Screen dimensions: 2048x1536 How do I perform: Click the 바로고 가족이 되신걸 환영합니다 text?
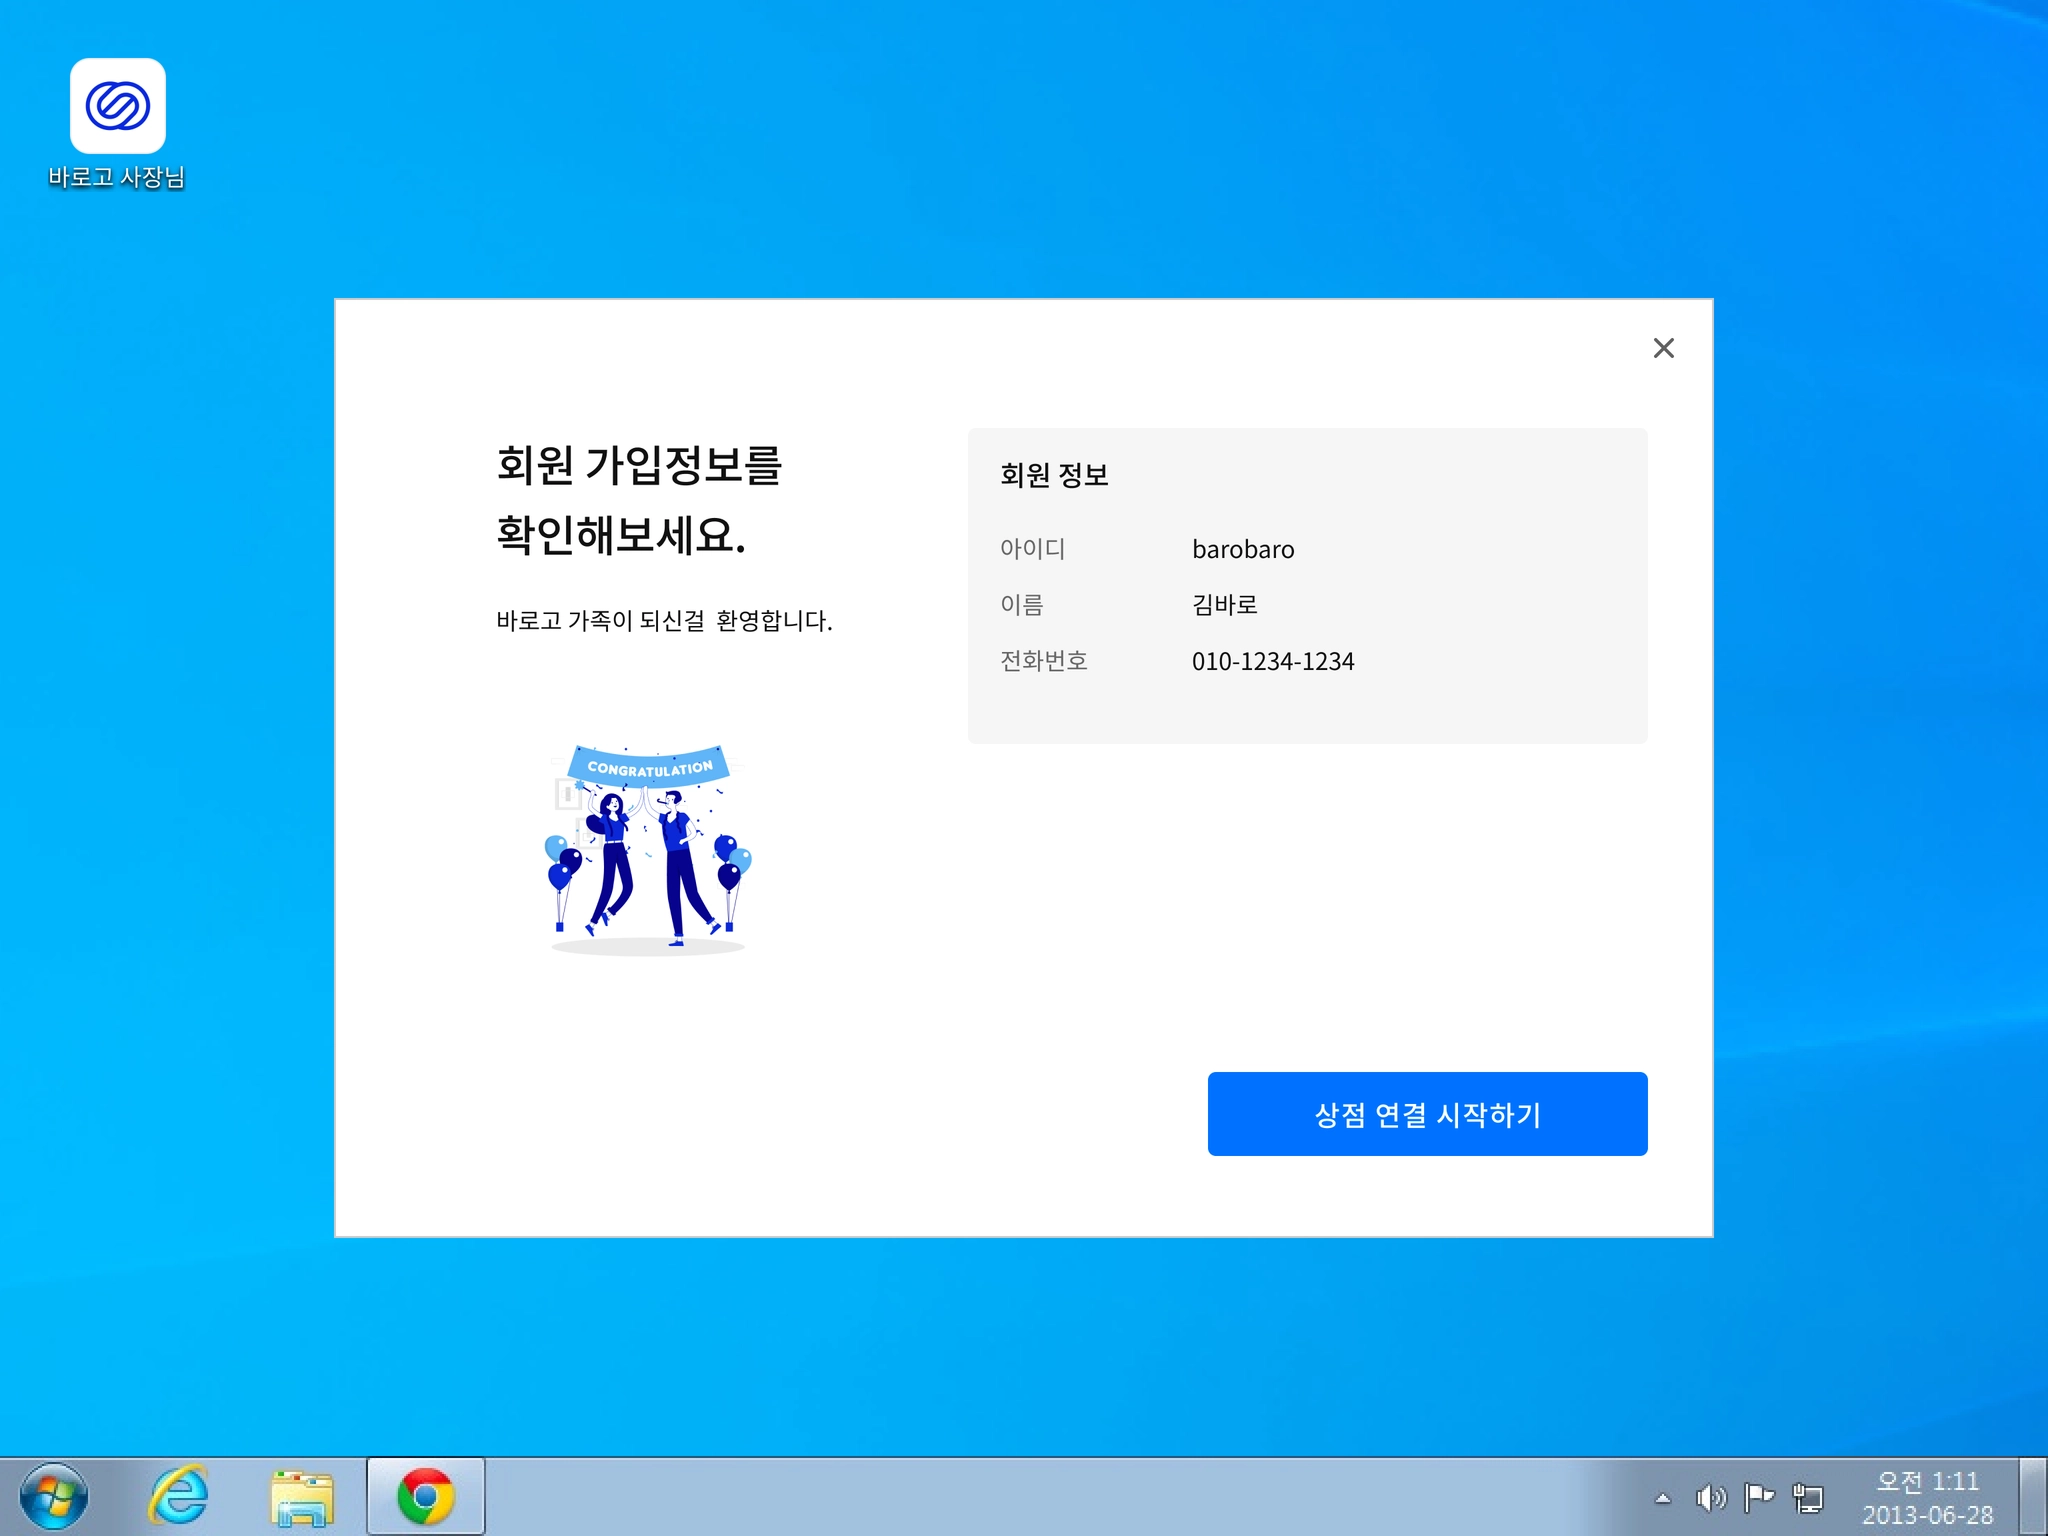click(x=664, y=621)
